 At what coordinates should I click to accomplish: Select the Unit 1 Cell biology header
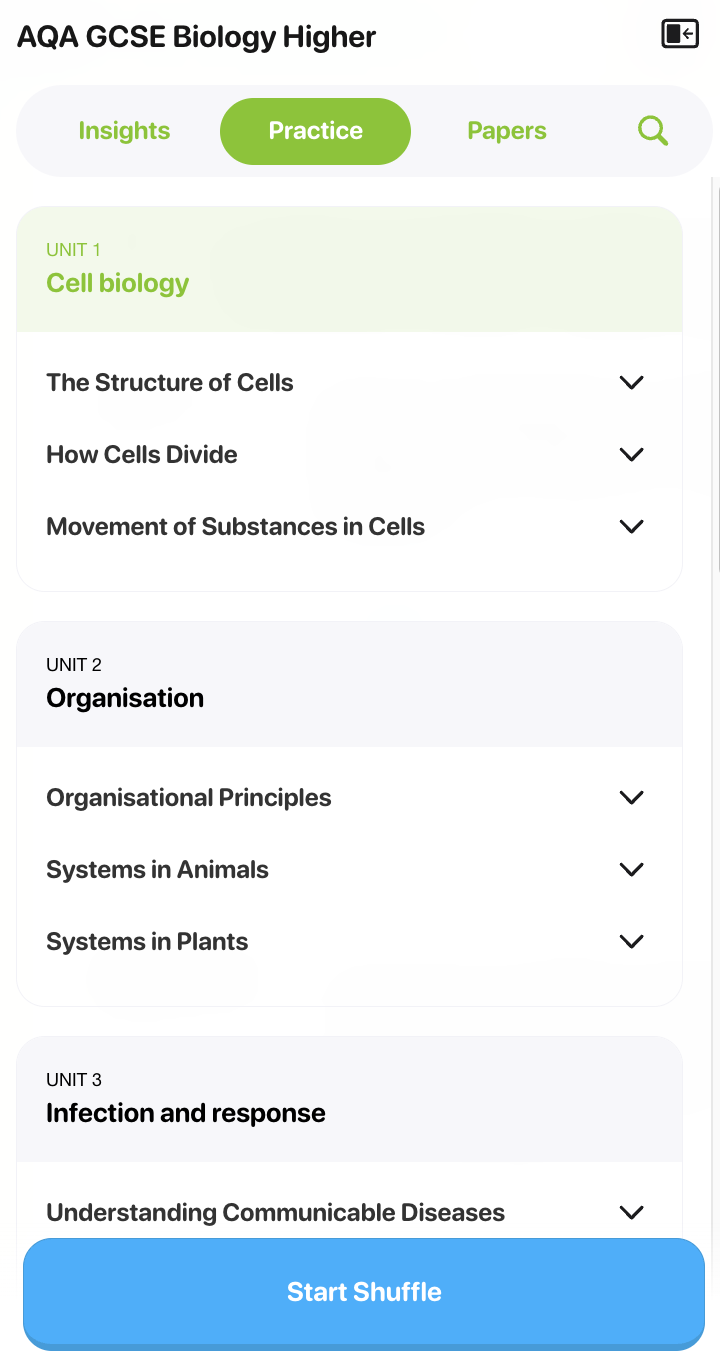349,269
